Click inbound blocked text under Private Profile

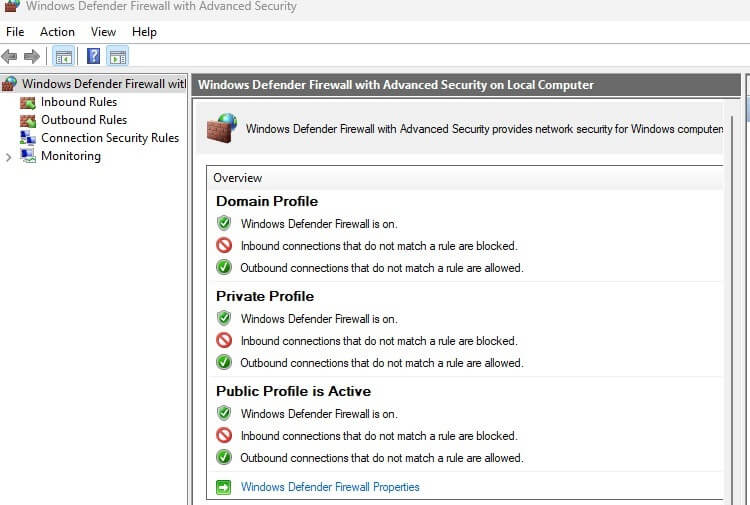click(379, 341)
